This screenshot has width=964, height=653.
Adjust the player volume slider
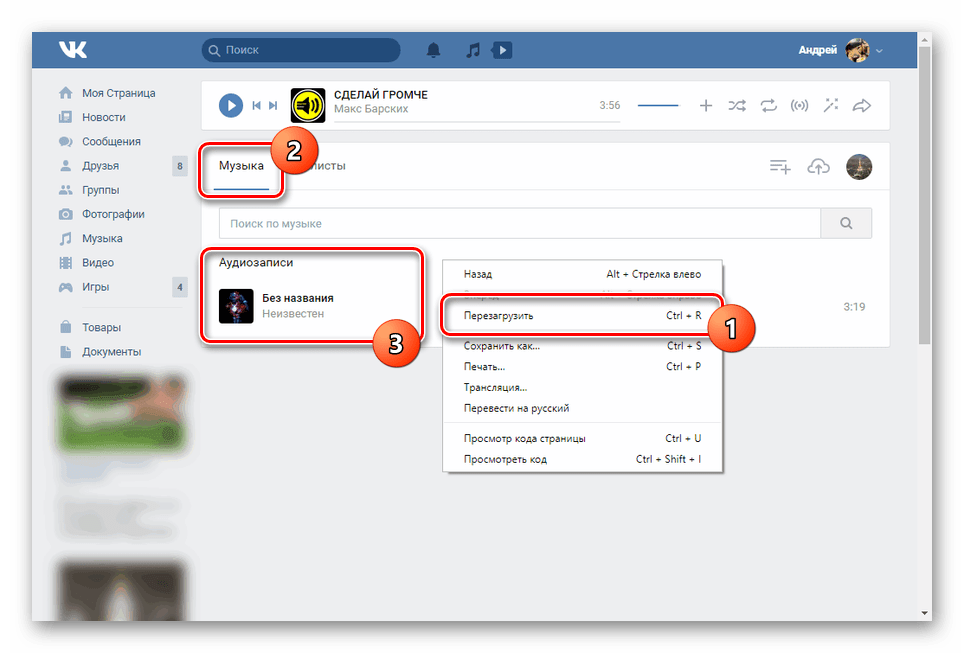[657, 105]
